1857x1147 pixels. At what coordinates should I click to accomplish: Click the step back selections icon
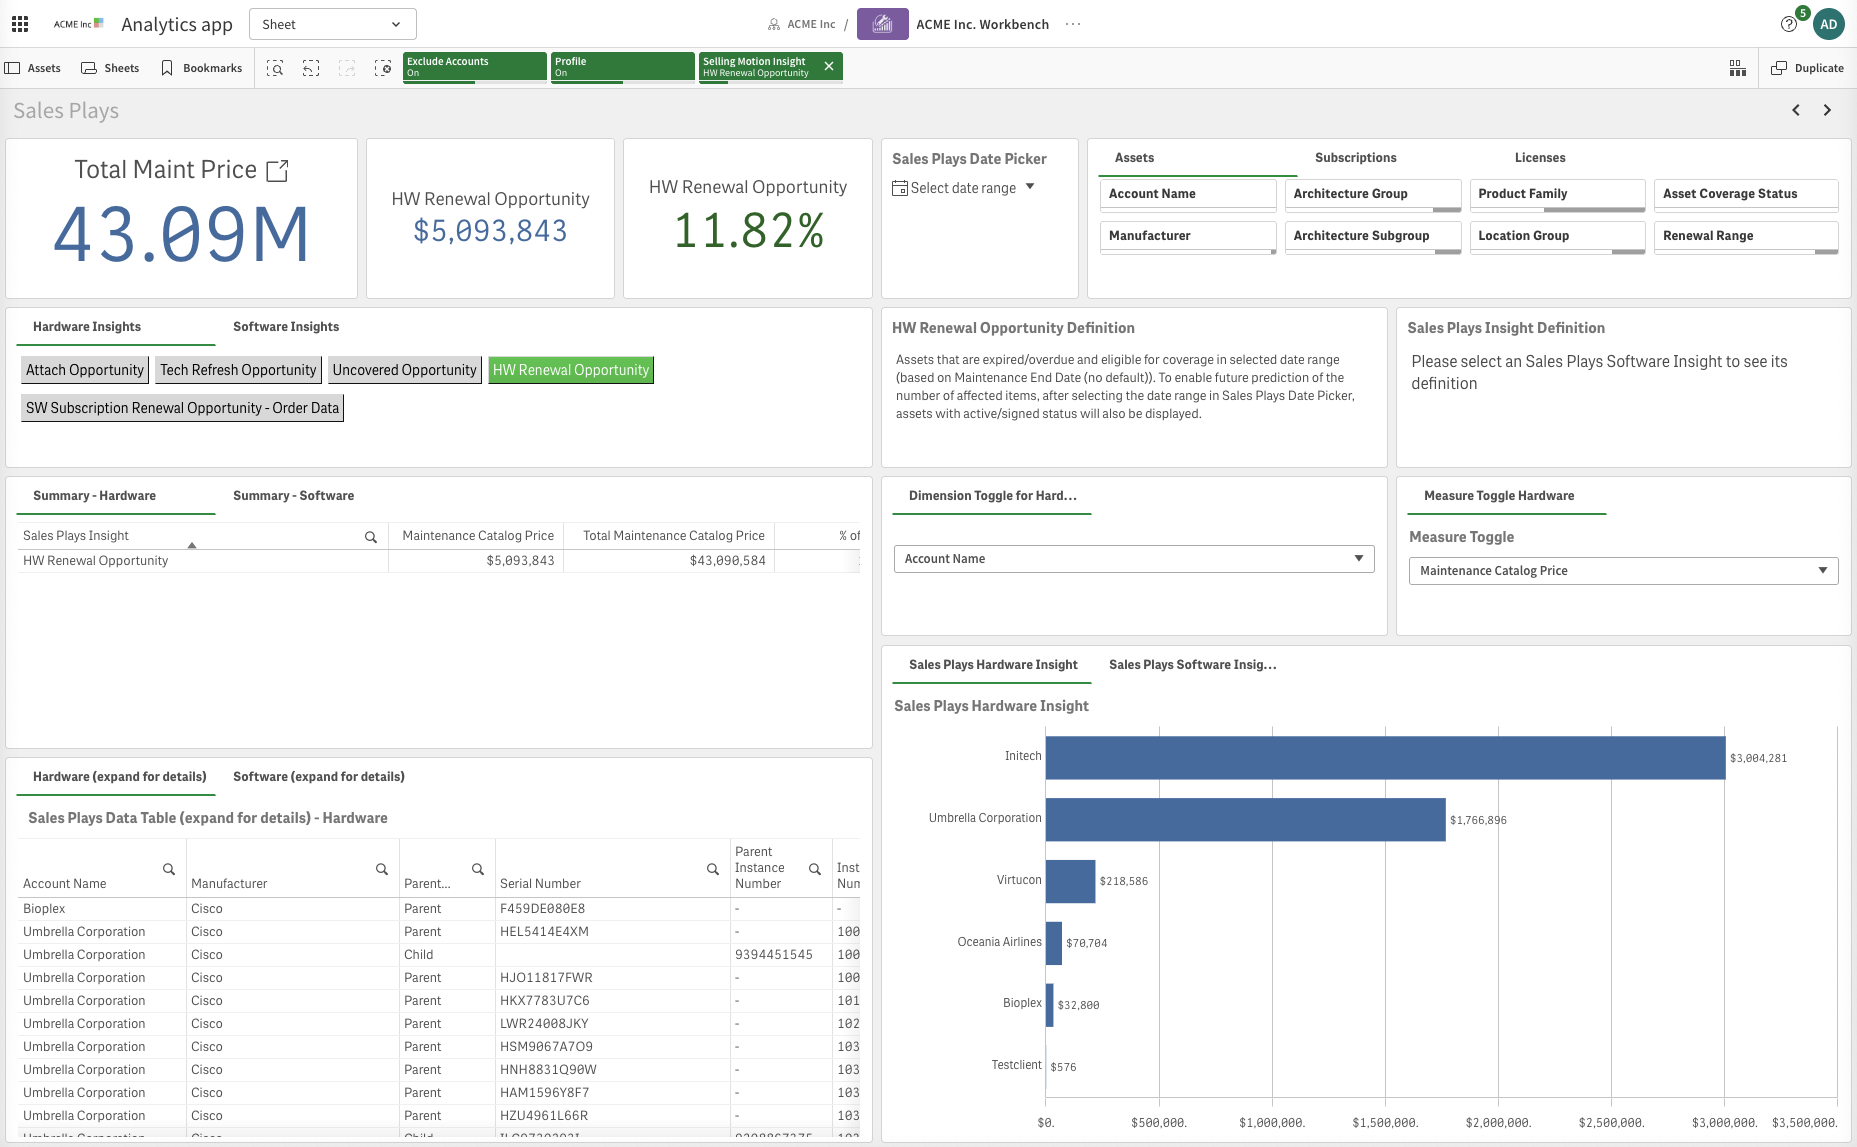point(311,68)
